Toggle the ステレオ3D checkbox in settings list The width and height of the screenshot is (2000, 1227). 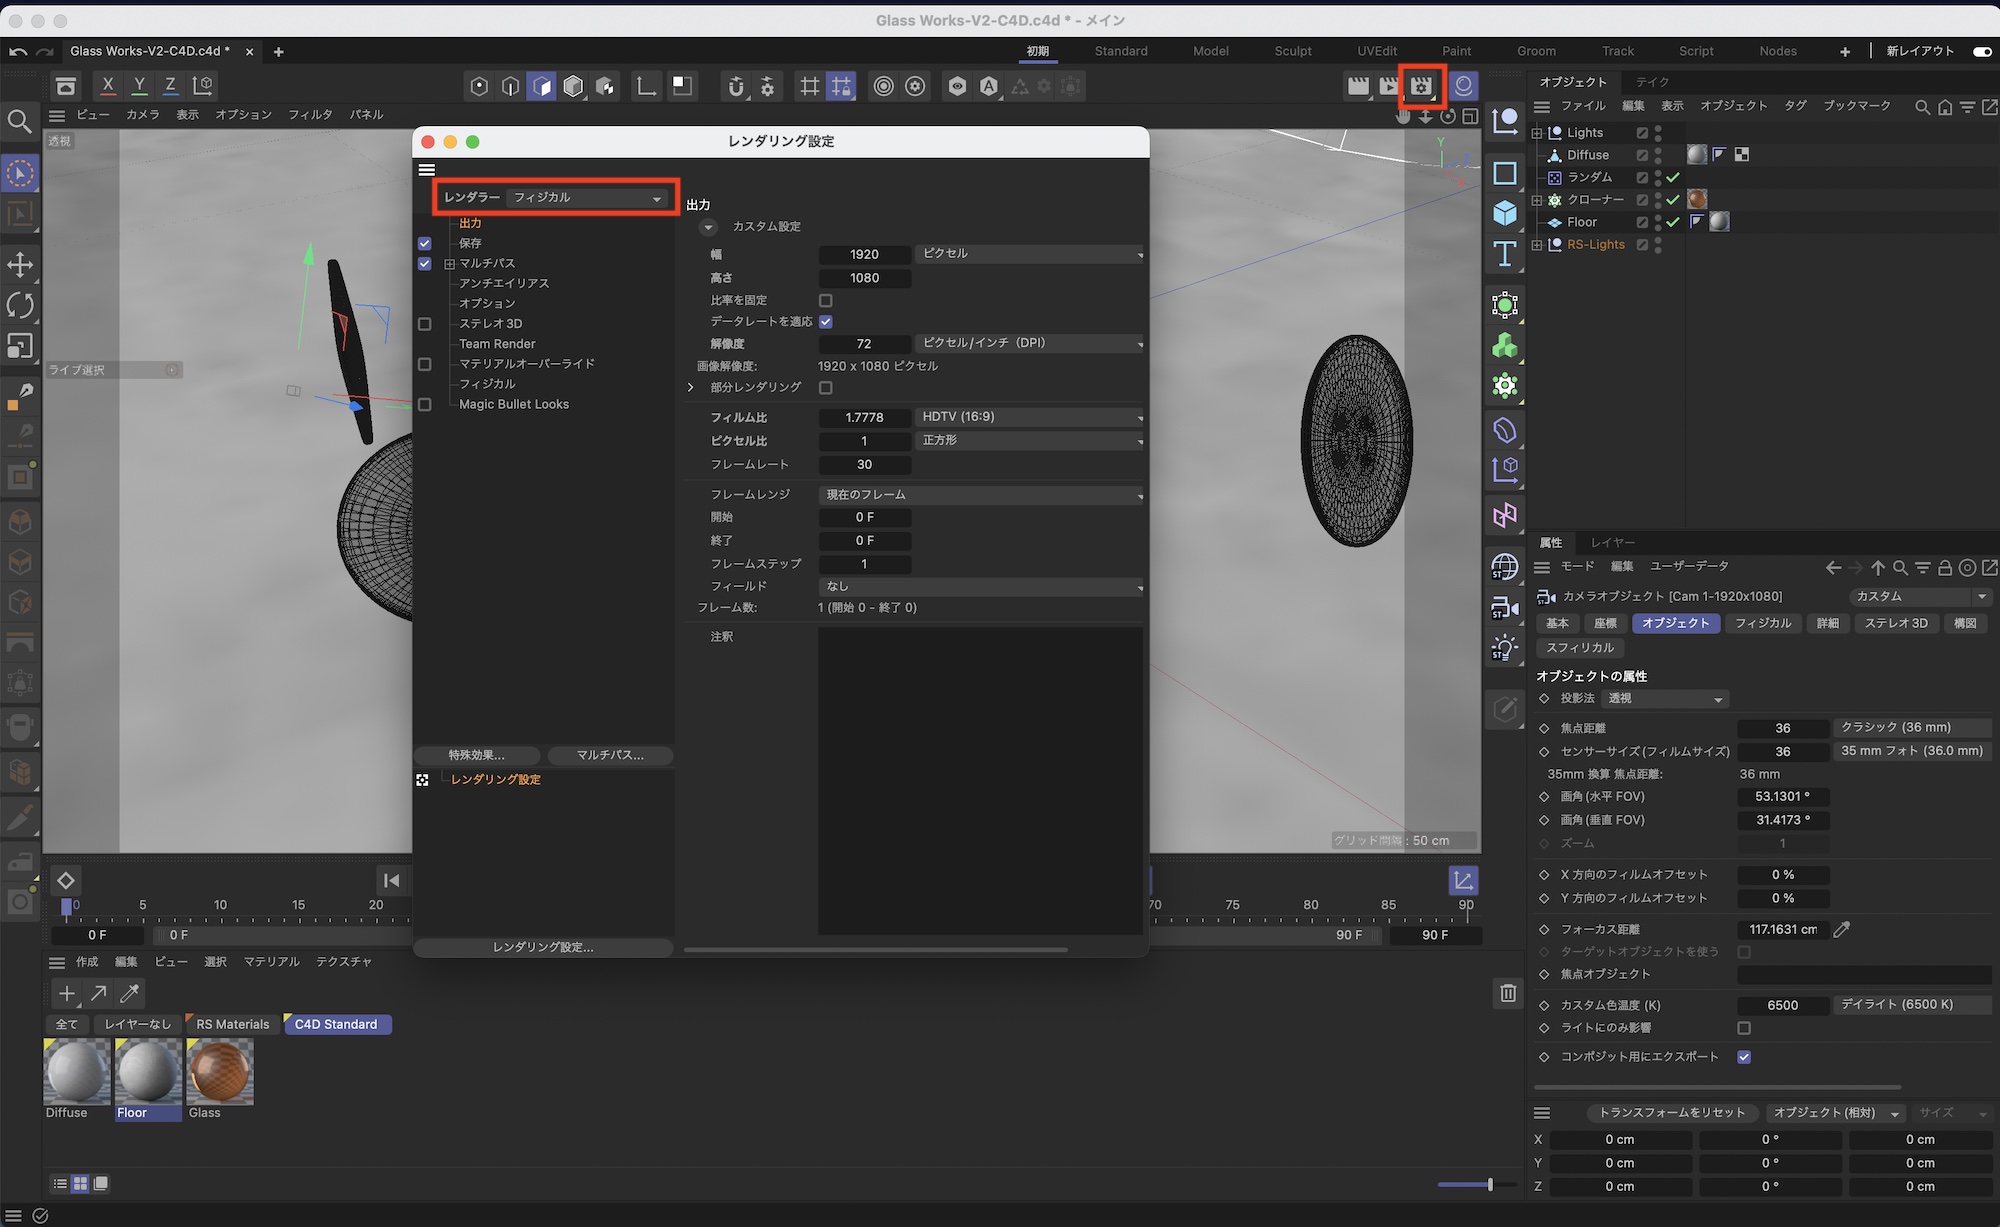(425, 324)
